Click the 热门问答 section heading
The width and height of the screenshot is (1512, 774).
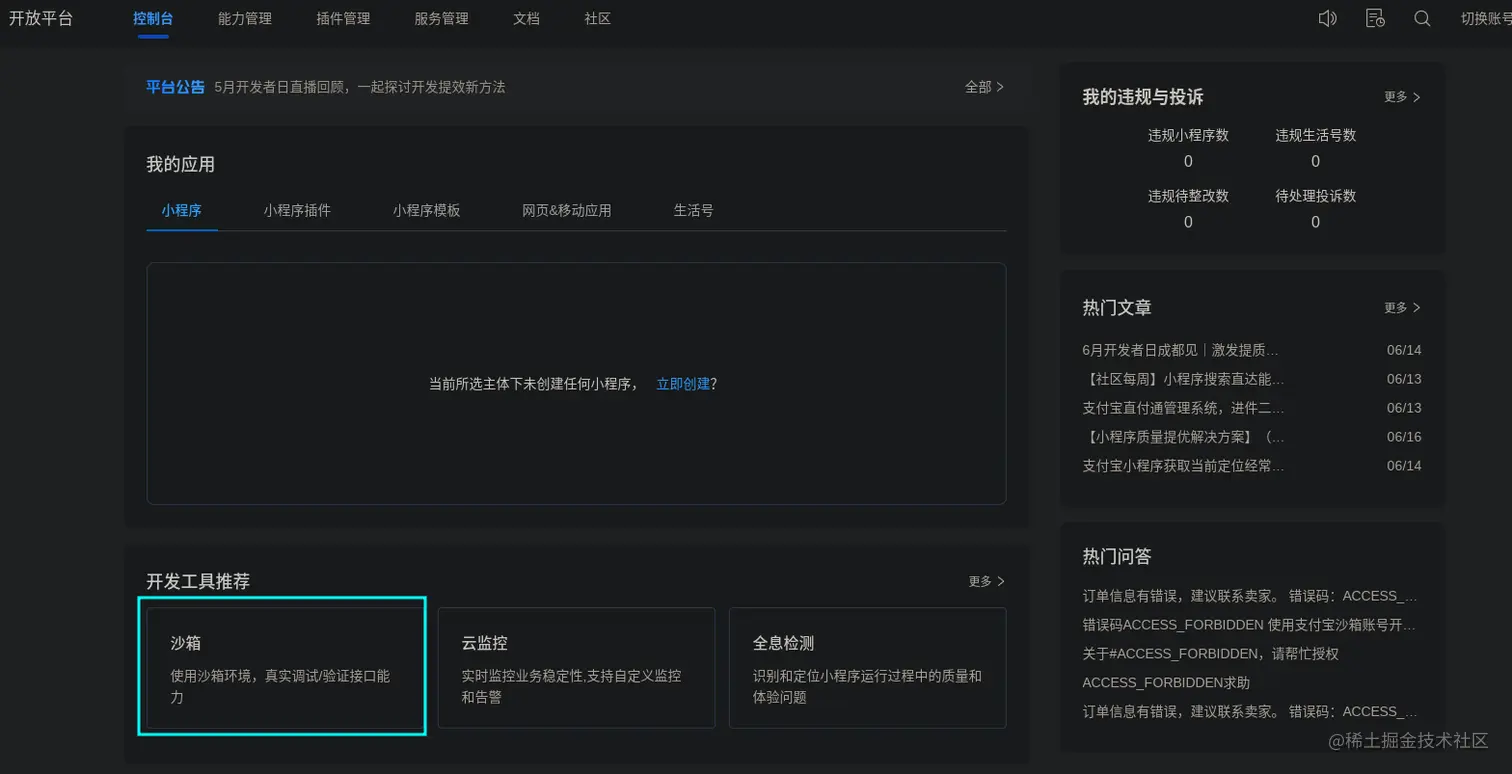[1117, 556]
